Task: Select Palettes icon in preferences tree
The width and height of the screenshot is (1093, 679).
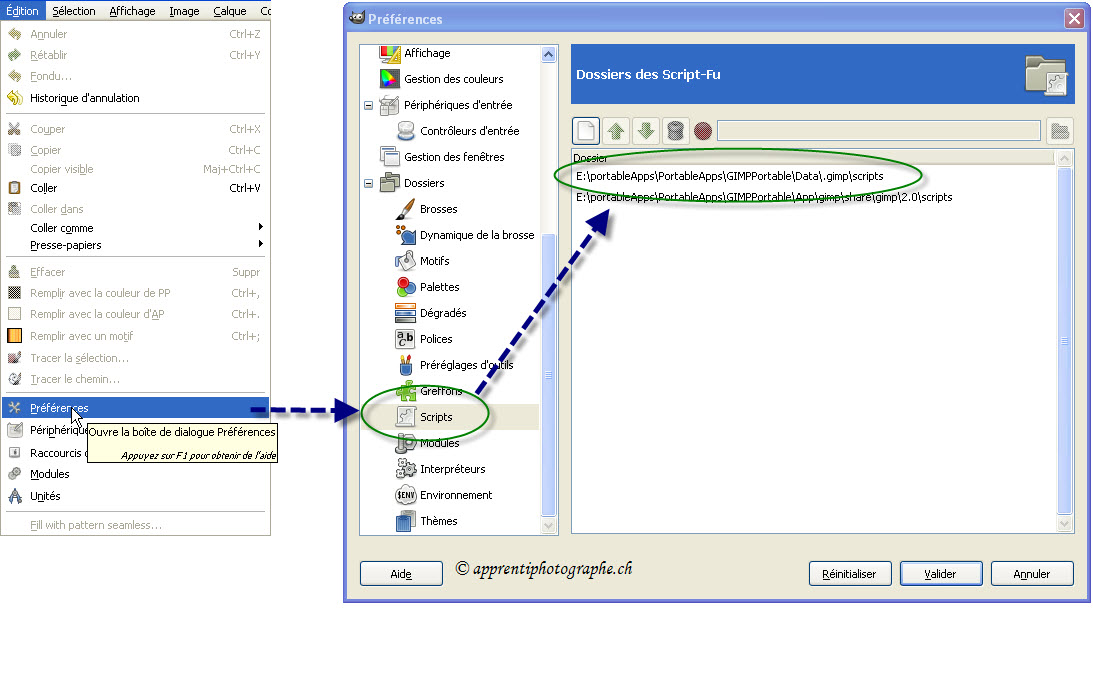Action: pos(405,287)
